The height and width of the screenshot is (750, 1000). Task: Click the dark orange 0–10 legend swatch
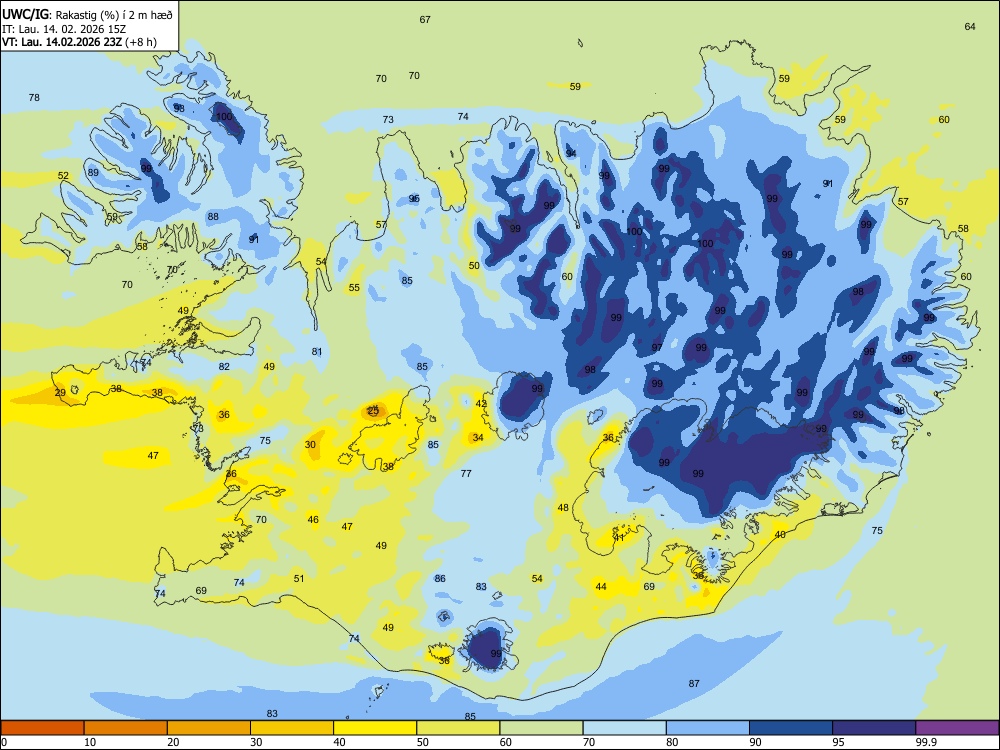coord(42,728)
